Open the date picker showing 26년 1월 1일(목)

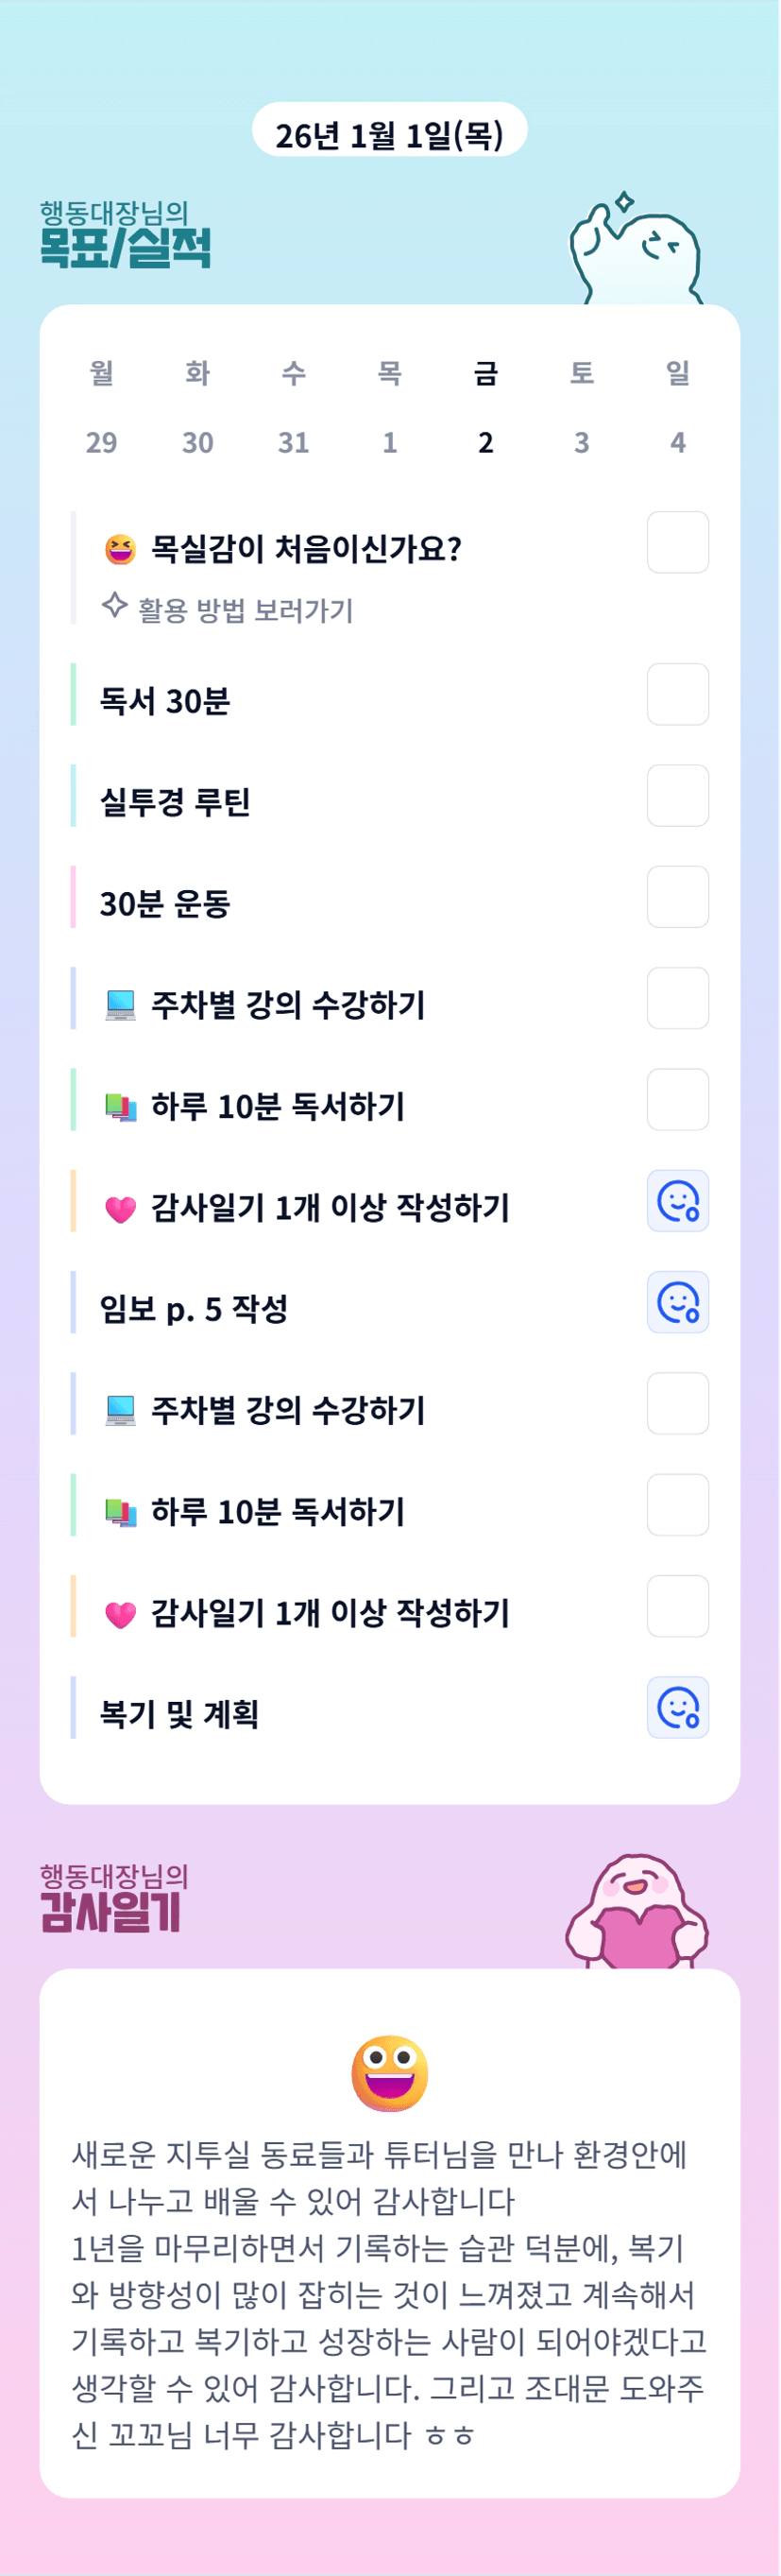(x=389, y=134)
